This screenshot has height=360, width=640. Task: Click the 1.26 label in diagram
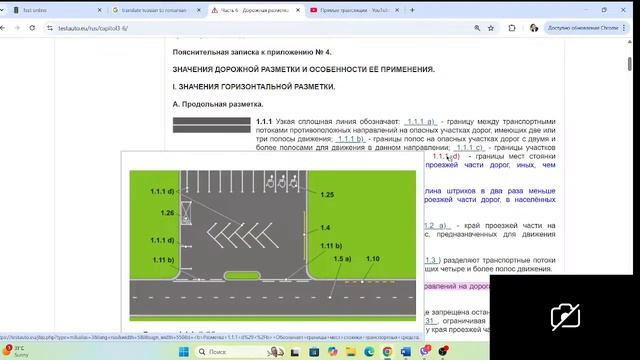[167, 213]
